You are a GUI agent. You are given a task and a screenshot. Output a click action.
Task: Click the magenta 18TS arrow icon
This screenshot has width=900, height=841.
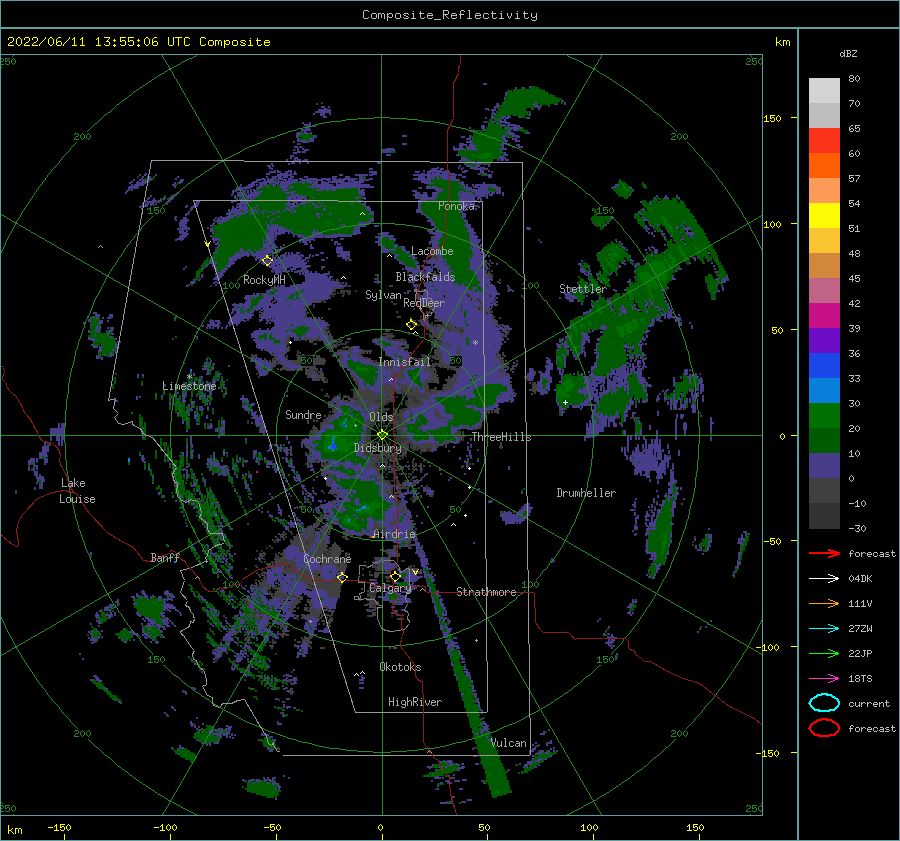[x=824, y=678]
